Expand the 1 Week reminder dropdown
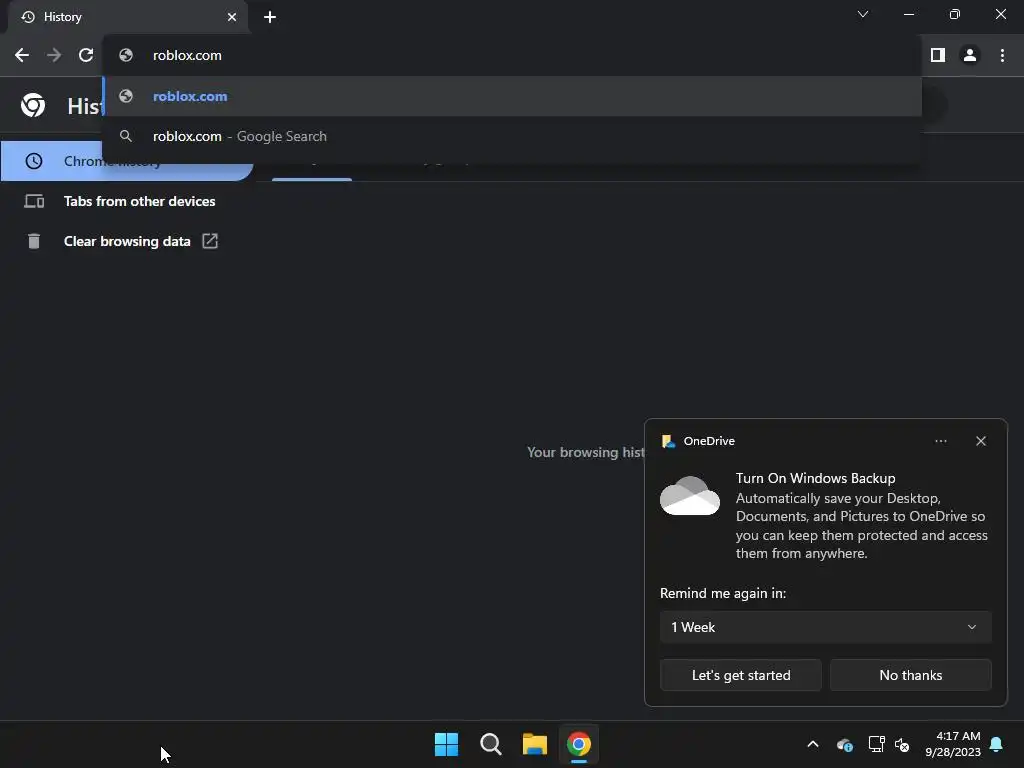 click(825, 627)
